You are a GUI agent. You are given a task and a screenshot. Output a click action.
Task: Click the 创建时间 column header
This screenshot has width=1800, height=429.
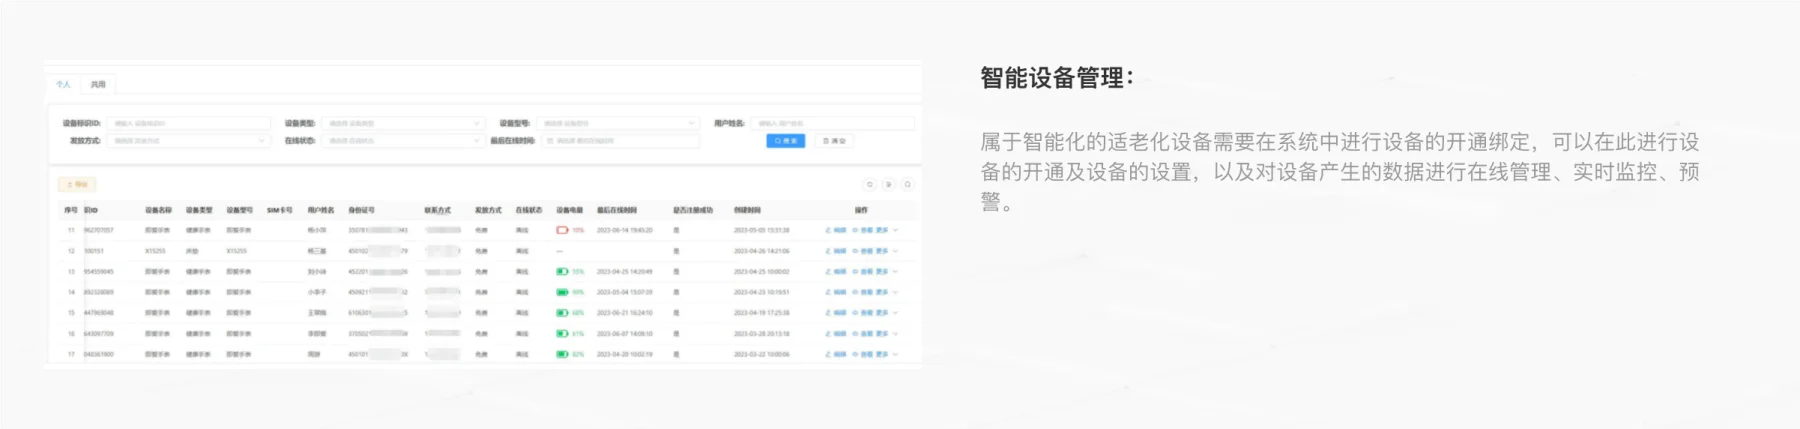coord(747,210)
